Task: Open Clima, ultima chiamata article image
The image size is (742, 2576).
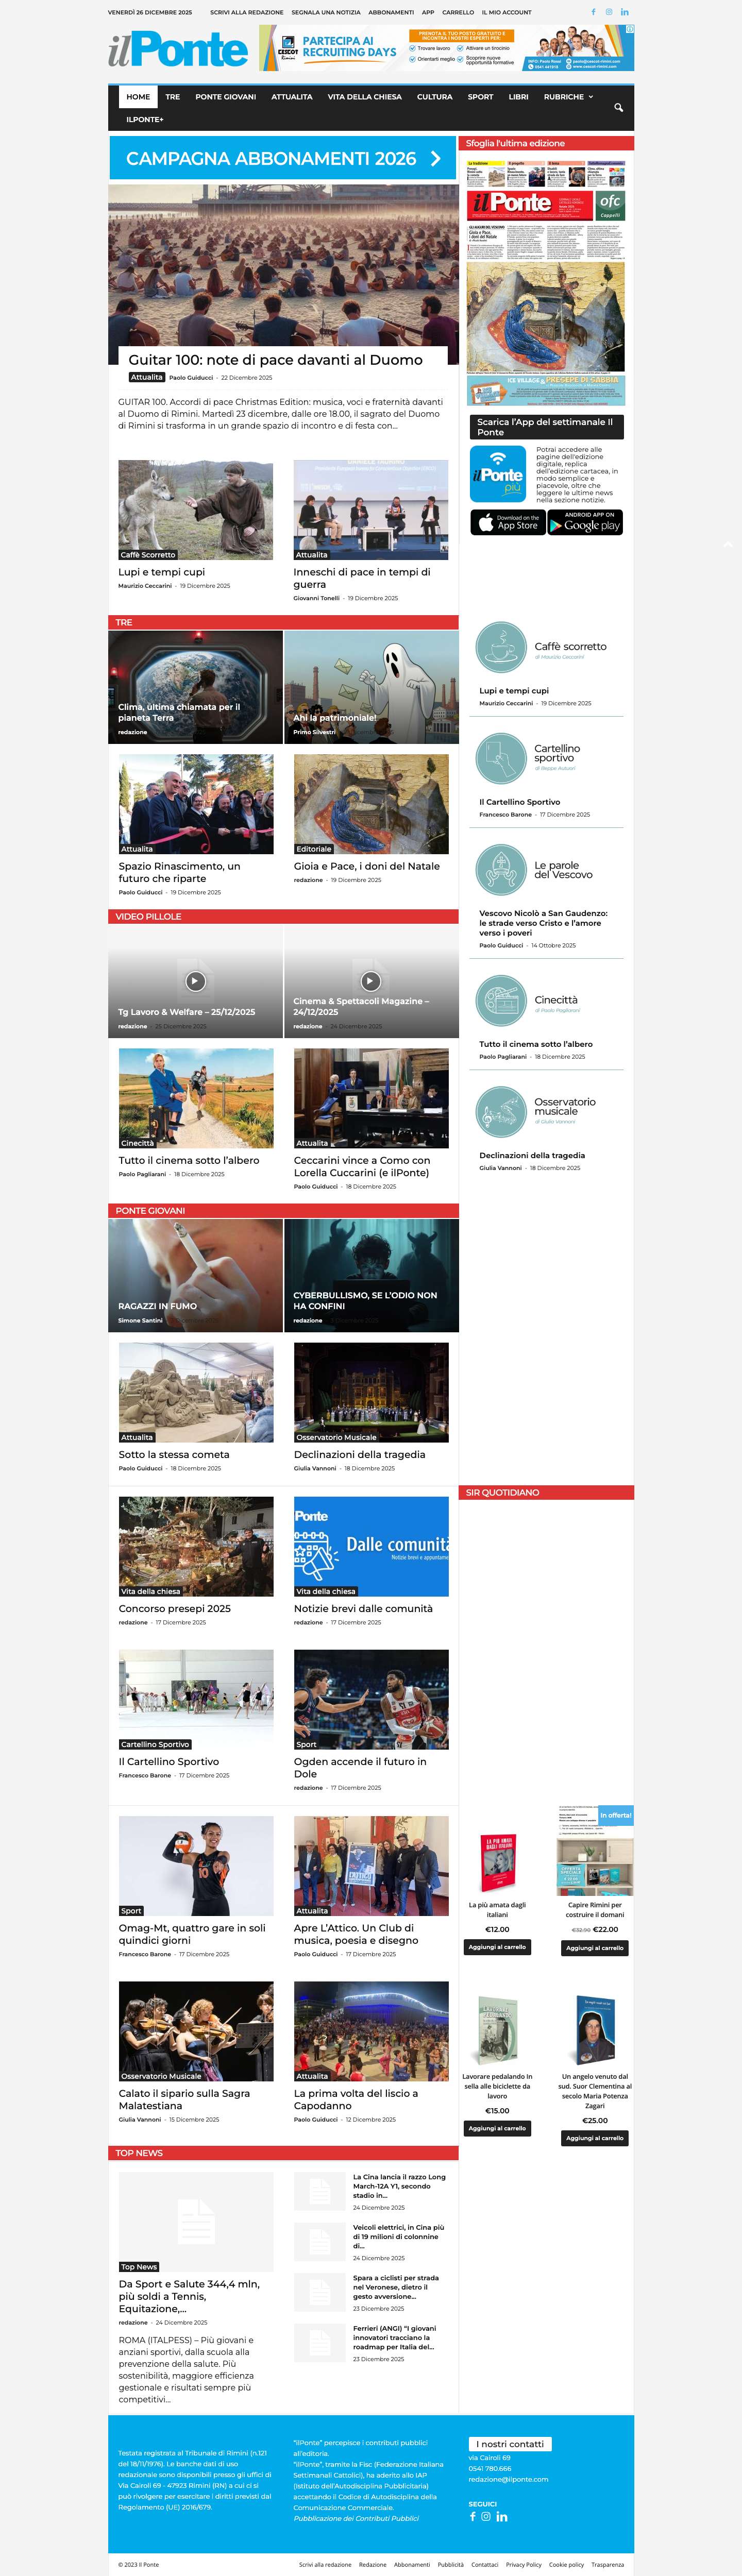Action: [195, 687]
